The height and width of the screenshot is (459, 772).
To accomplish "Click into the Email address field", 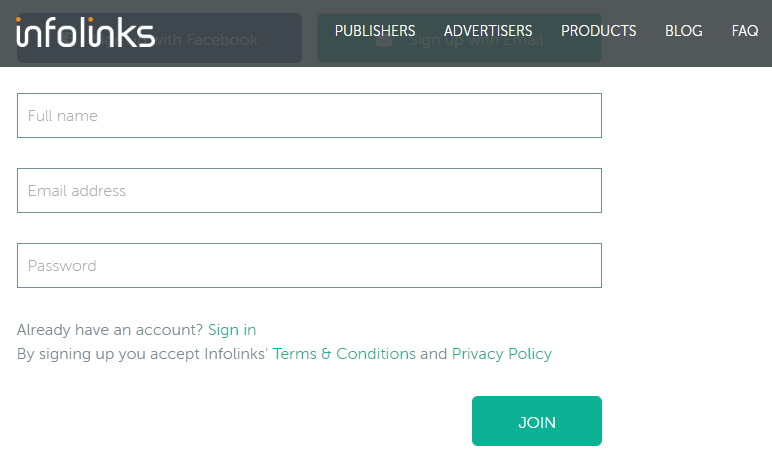I will point(309,191).
